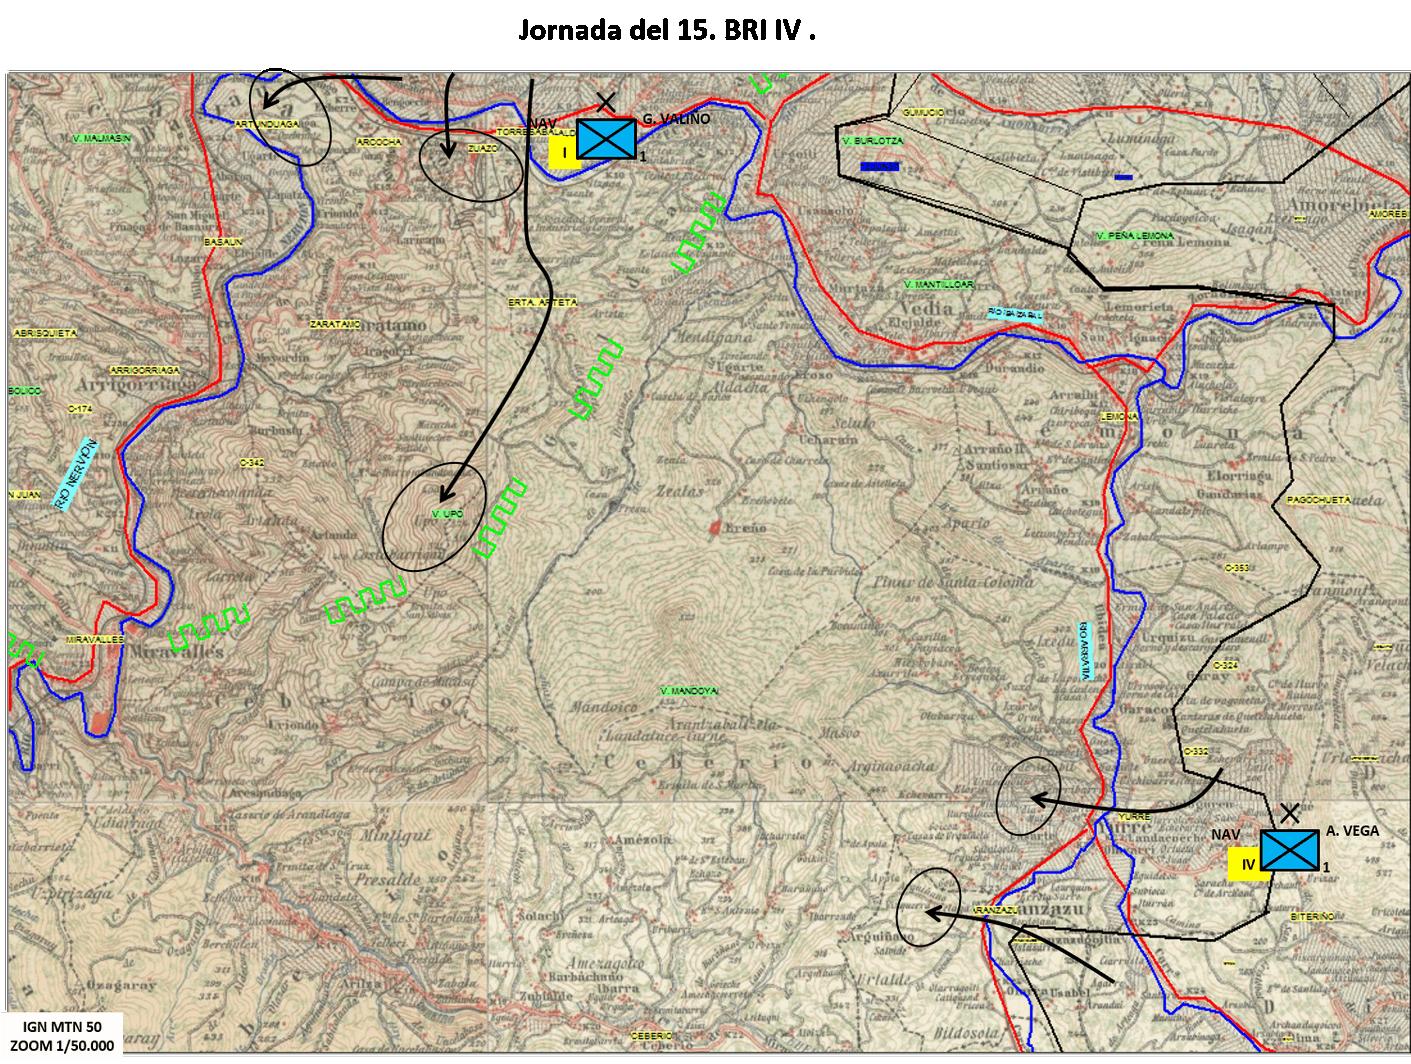Click the blue infantry unit symbol beside G. VALINO

point(606,138)
